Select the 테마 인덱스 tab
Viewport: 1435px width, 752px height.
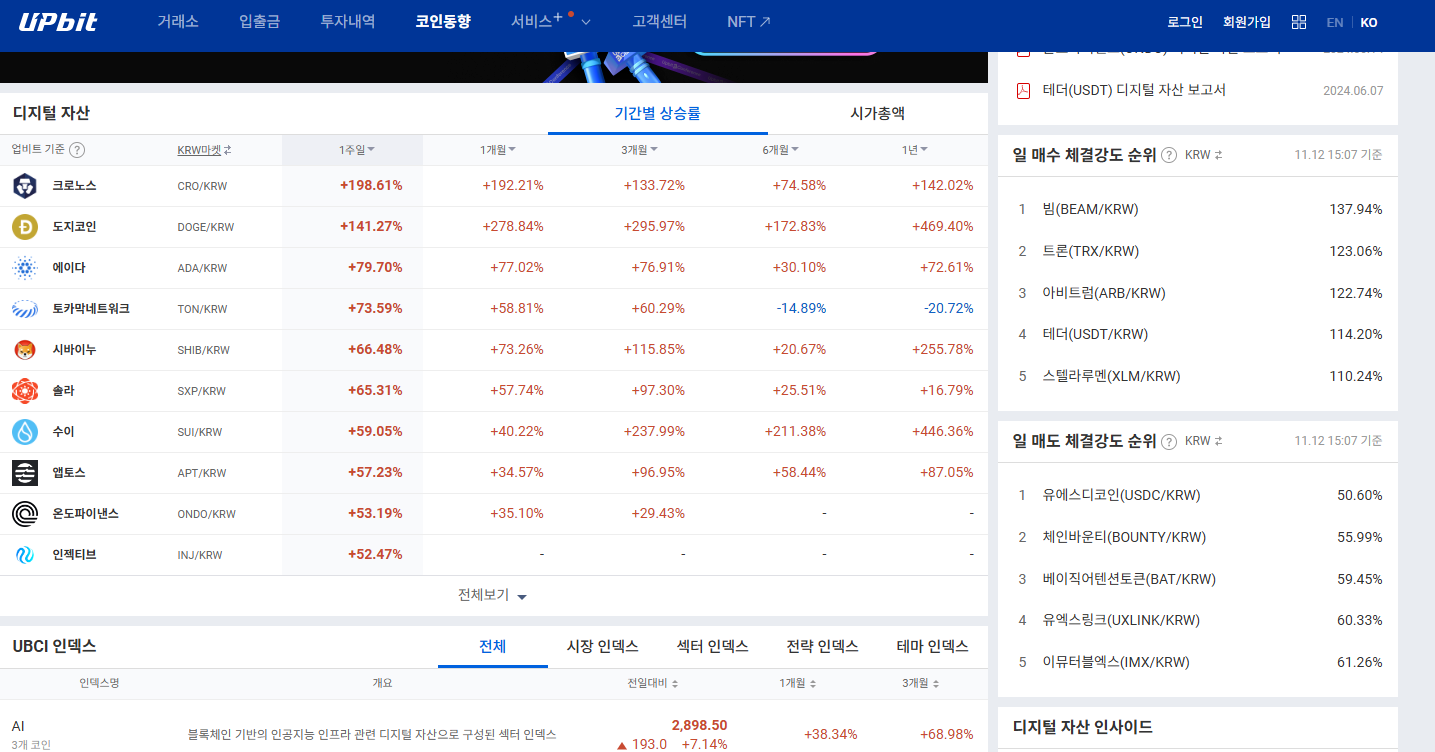point(933,646)
